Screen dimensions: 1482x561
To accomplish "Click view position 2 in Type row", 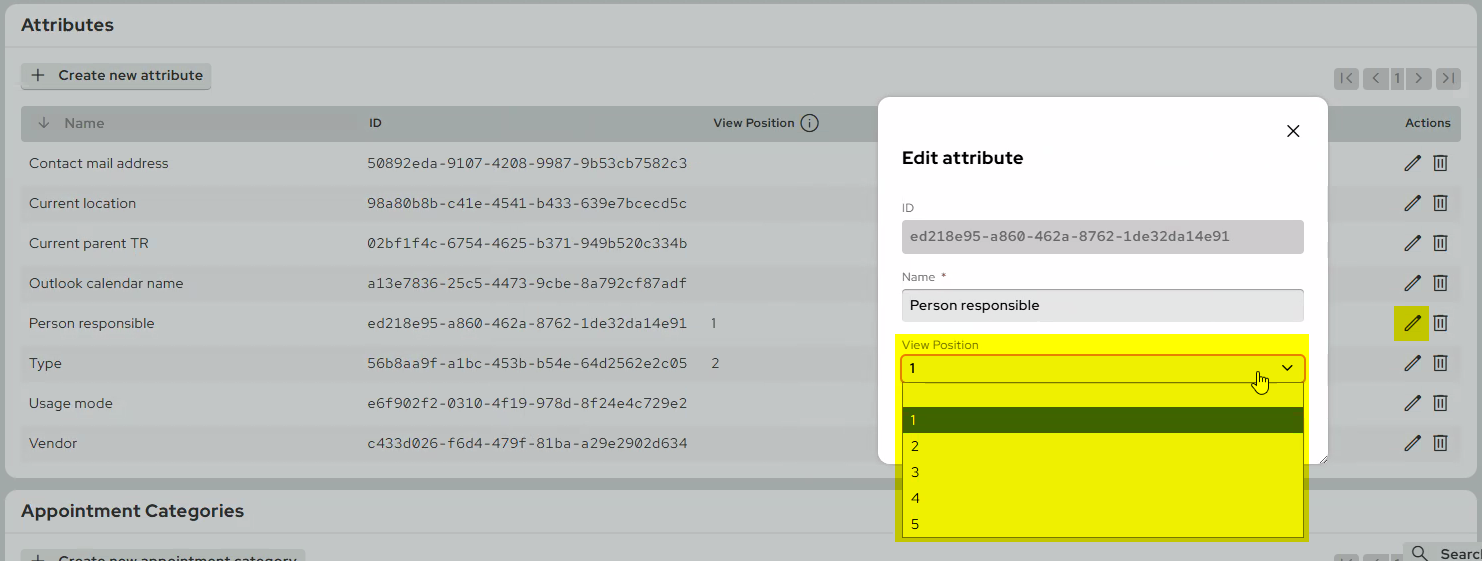I will (715, 363).
